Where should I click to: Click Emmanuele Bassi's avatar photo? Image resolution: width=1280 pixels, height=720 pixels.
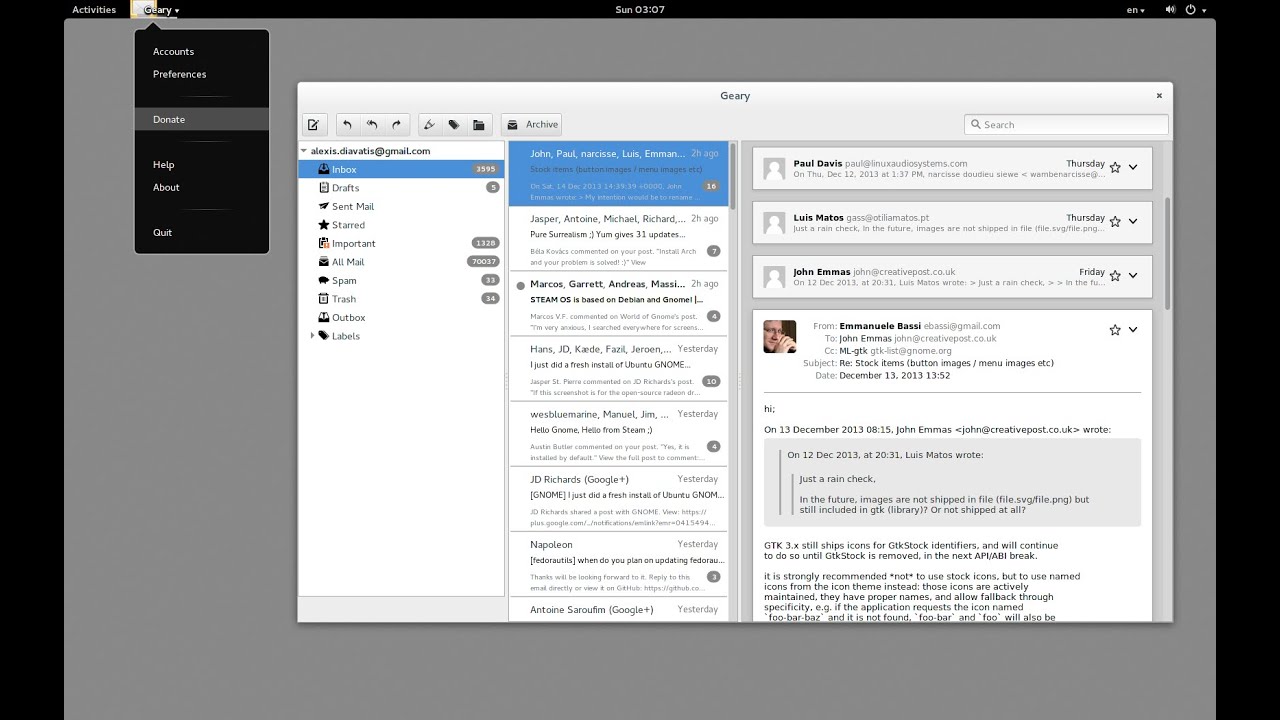coord(780,337)
